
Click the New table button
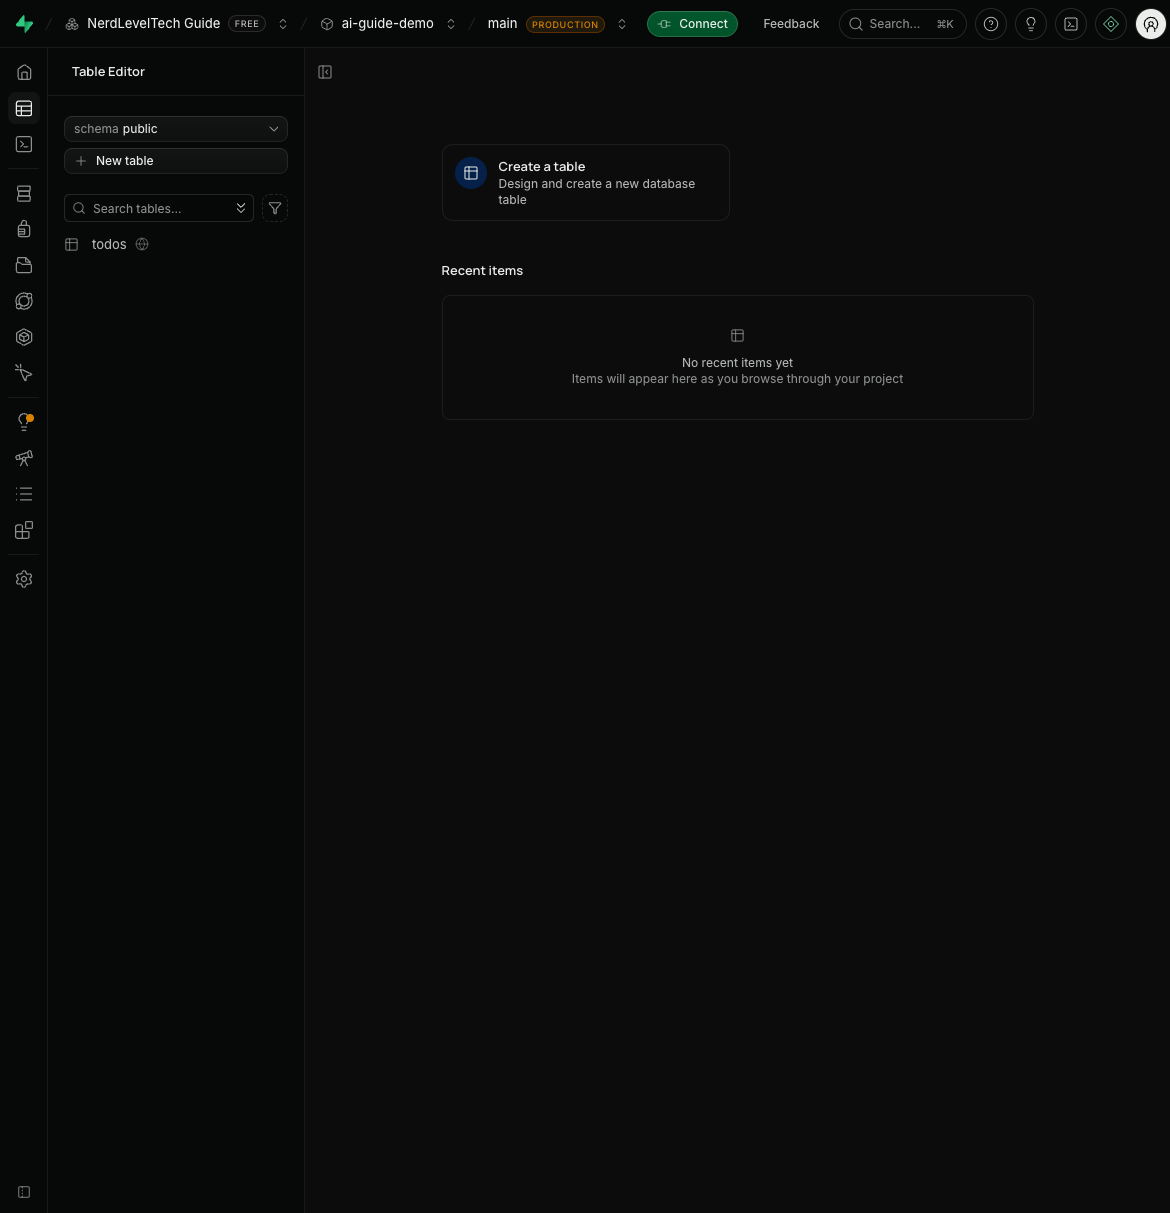coord(176,161)
